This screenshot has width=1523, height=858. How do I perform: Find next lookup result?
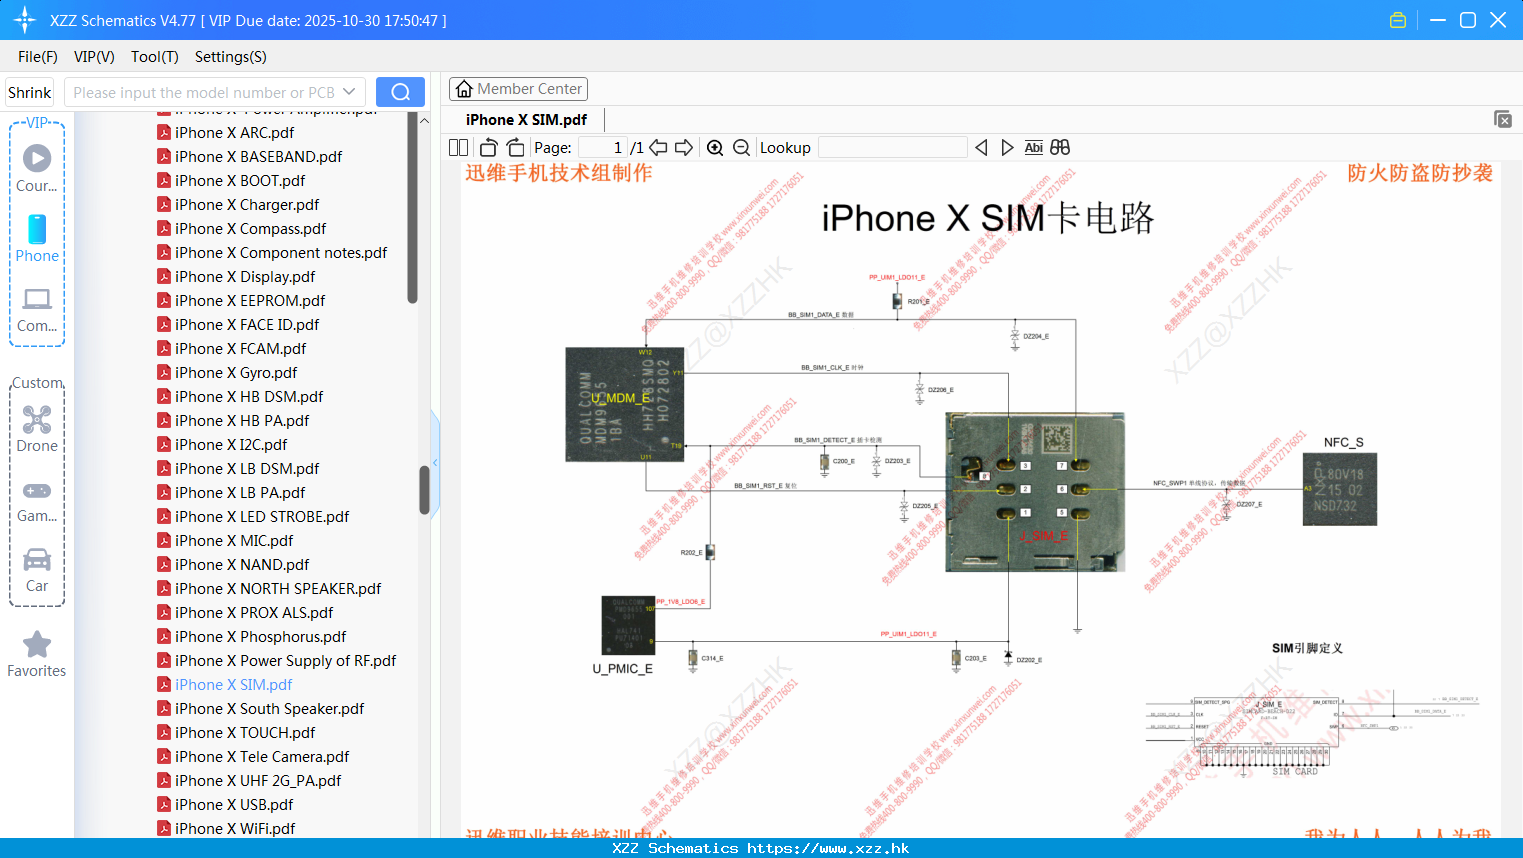tap(1007, 147)
